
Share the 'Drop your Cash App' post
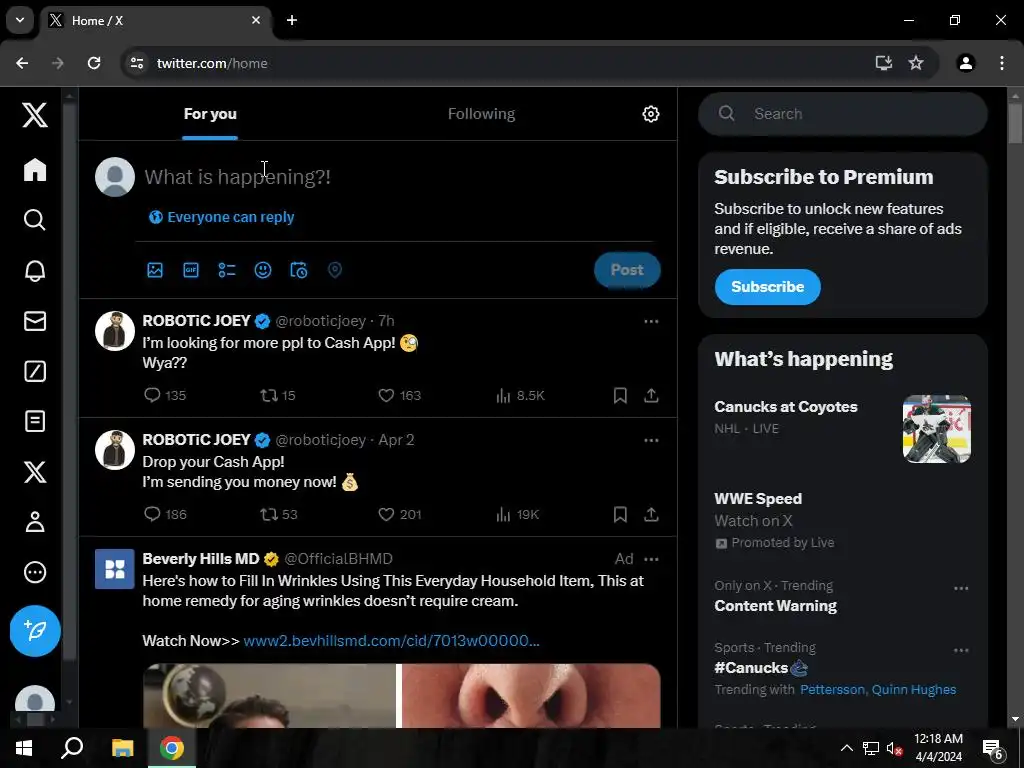coord(651,515)
